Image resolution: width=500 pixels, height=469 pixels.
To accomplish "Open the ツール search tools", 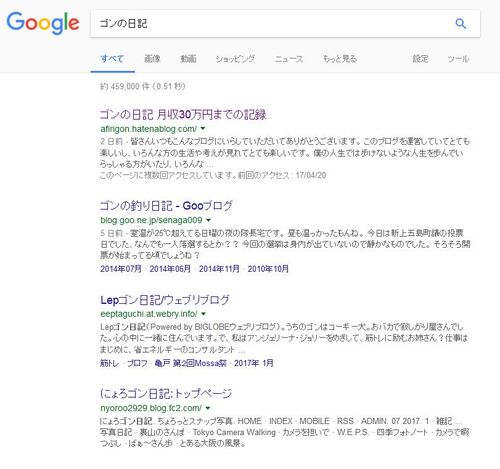I will [x=458, y=59].
